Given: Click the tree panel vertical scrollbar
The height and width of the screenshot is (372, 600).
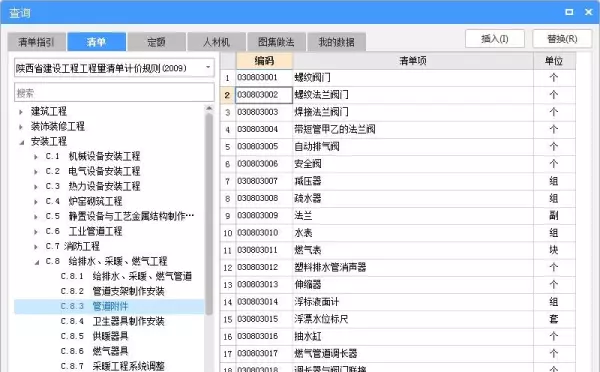Looking at the screenshot, I should [x=209, y=214].
